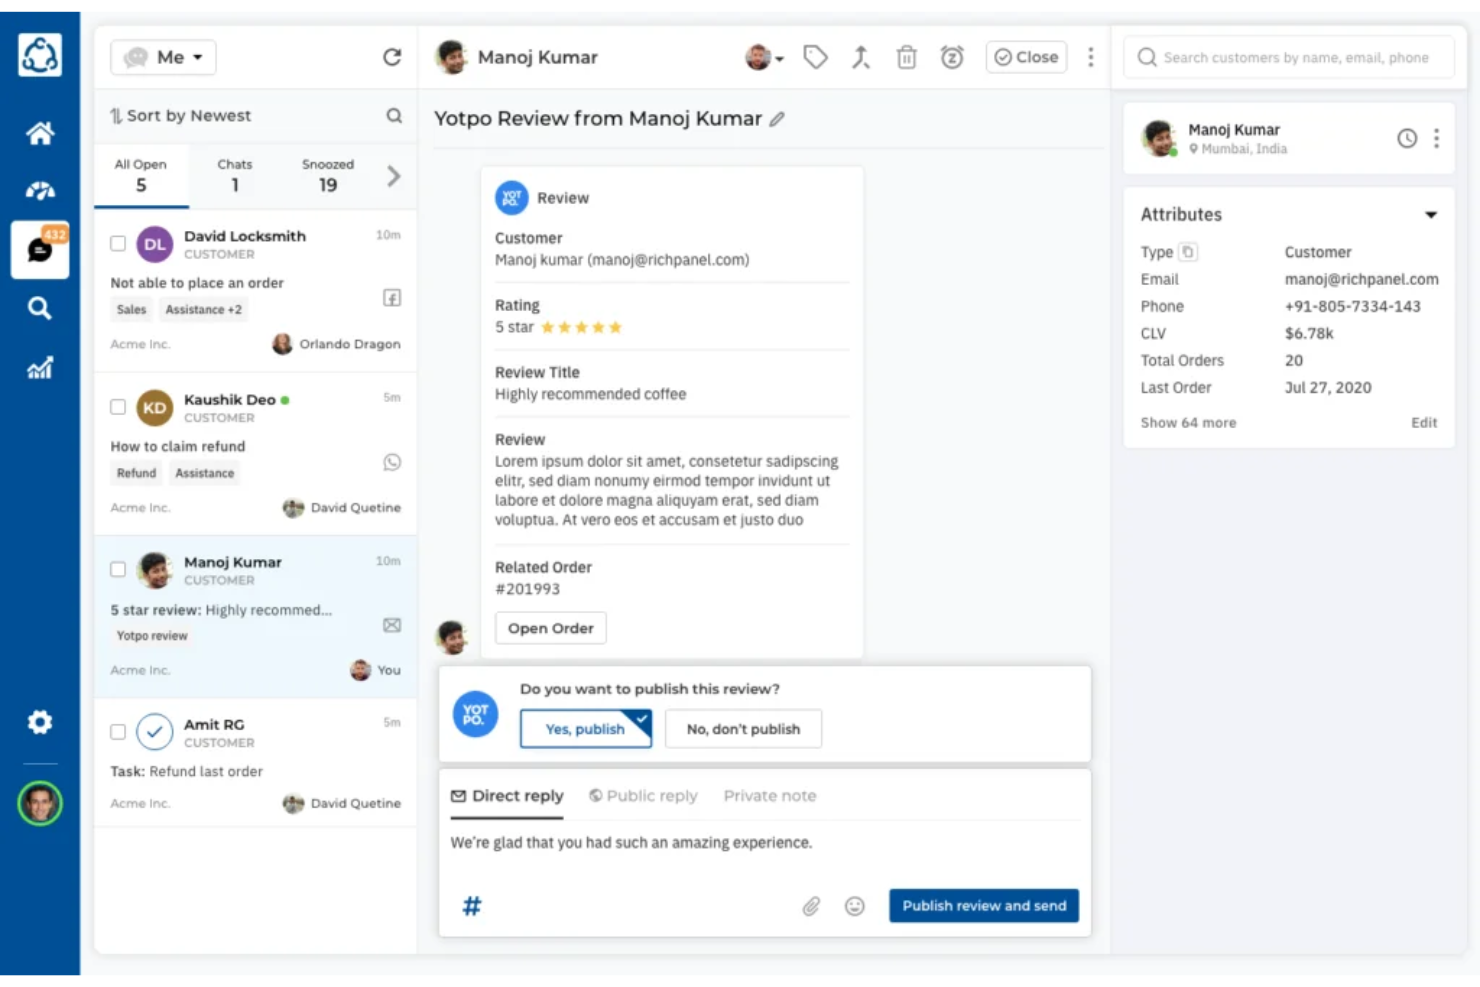Snooze the conversation with the alarm icon
This screenshot has width=1480, height=987.
pos(952,57)
